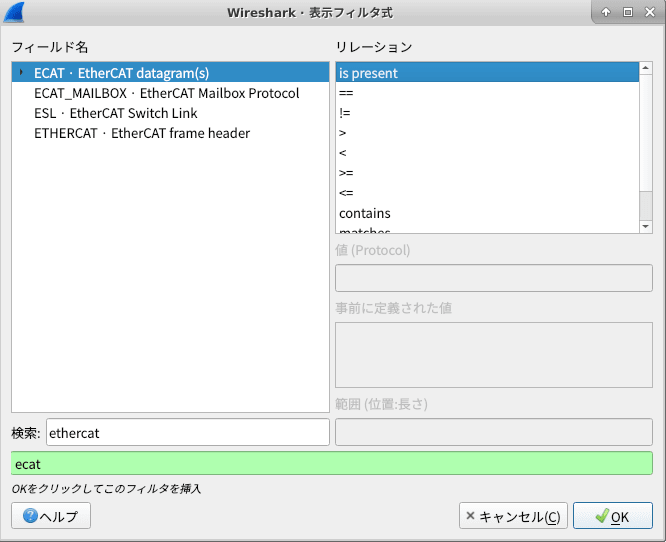Click the title bar up-arrow shade icon
666x542 pixels.
point(606,12)
